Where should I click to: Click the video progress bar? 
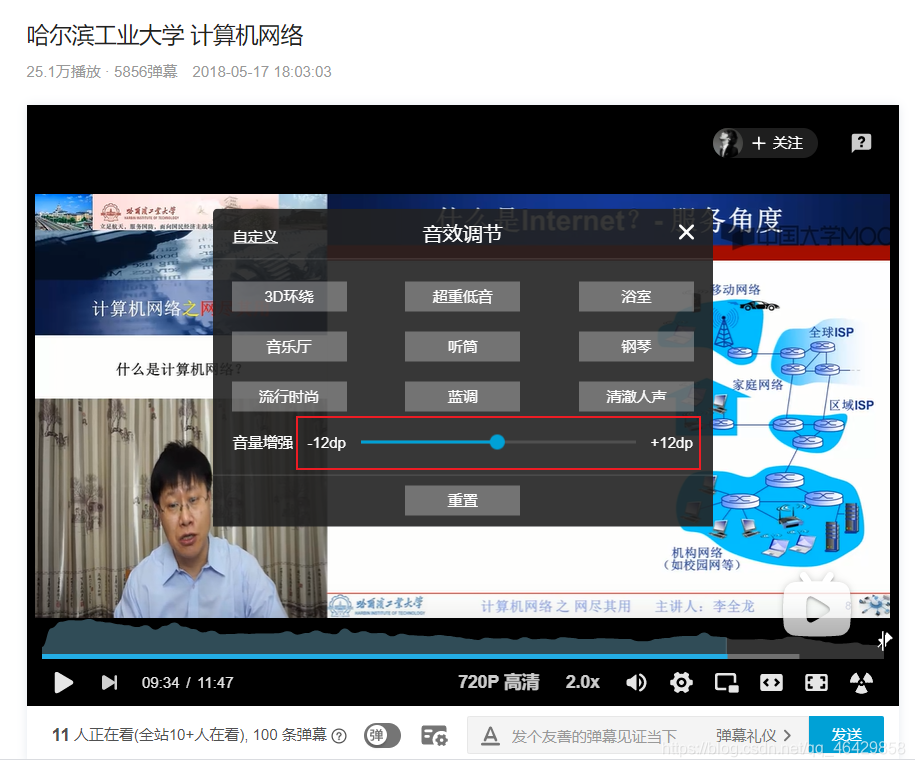tap(462, 657)
